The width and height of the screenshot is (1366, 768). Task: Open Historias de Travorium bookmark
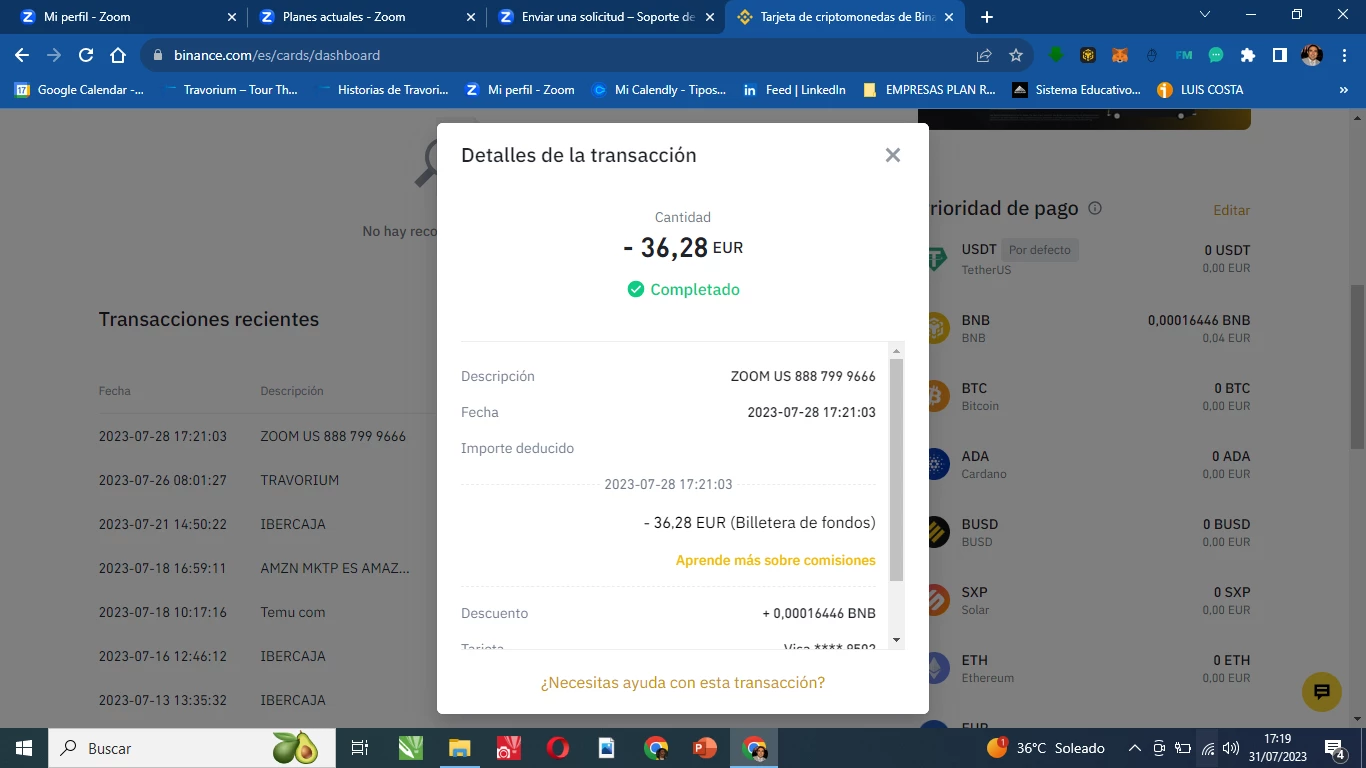pos(382,90)
